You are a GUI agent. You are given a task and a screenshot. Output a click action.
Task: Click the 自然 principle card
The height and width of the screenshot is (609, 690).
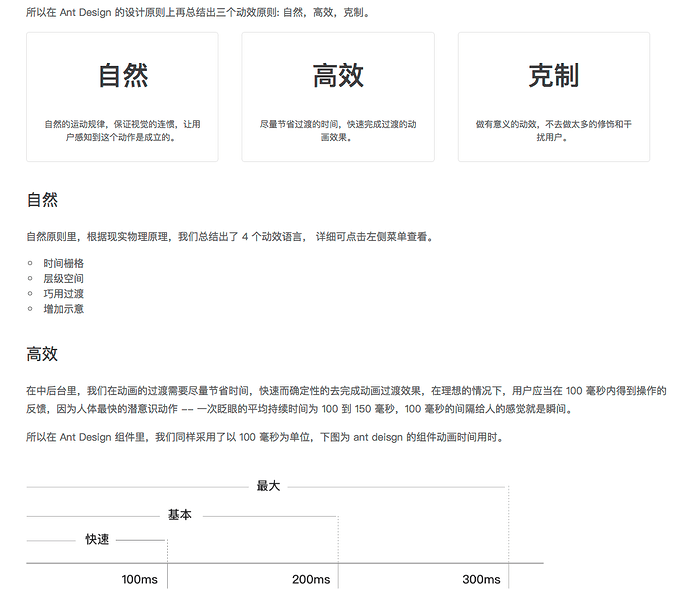122,97
